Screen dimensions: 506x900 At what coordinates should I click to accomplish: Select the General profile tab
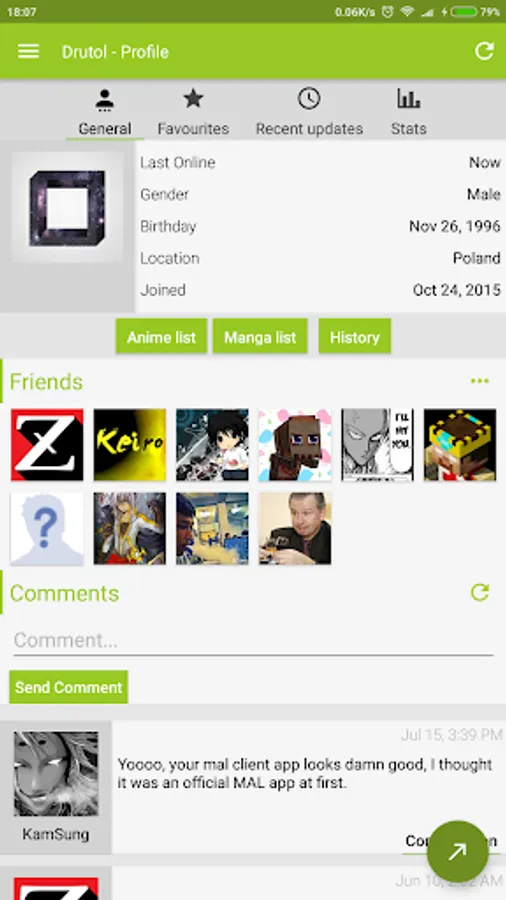[105, 112]
